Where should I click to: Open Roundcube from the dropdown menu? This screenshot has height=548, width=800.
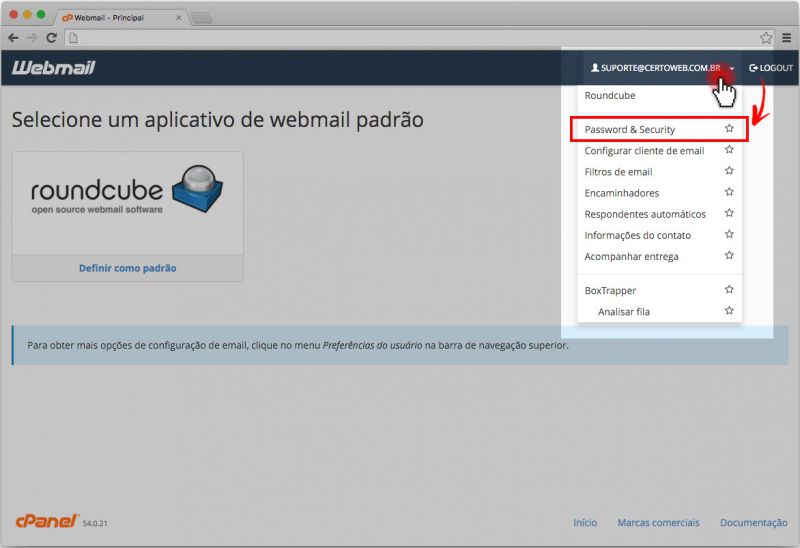[x=610, y=95]
